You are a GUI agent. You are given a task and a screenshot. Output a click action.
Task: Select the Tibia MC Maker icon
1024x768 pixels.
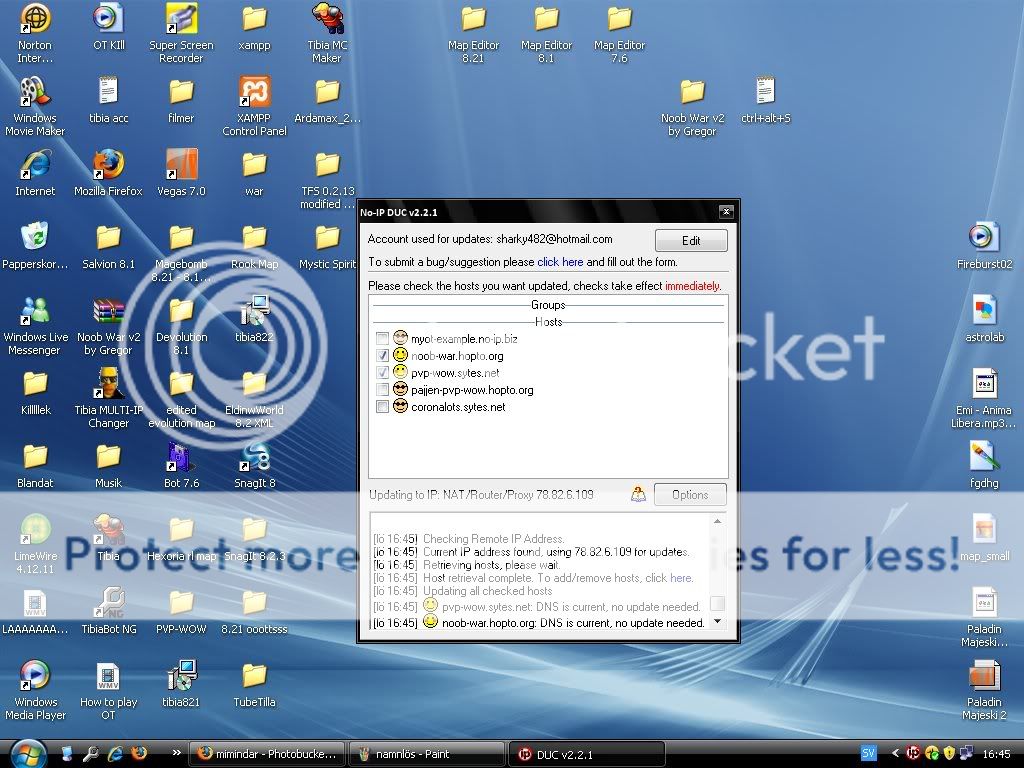327,33
